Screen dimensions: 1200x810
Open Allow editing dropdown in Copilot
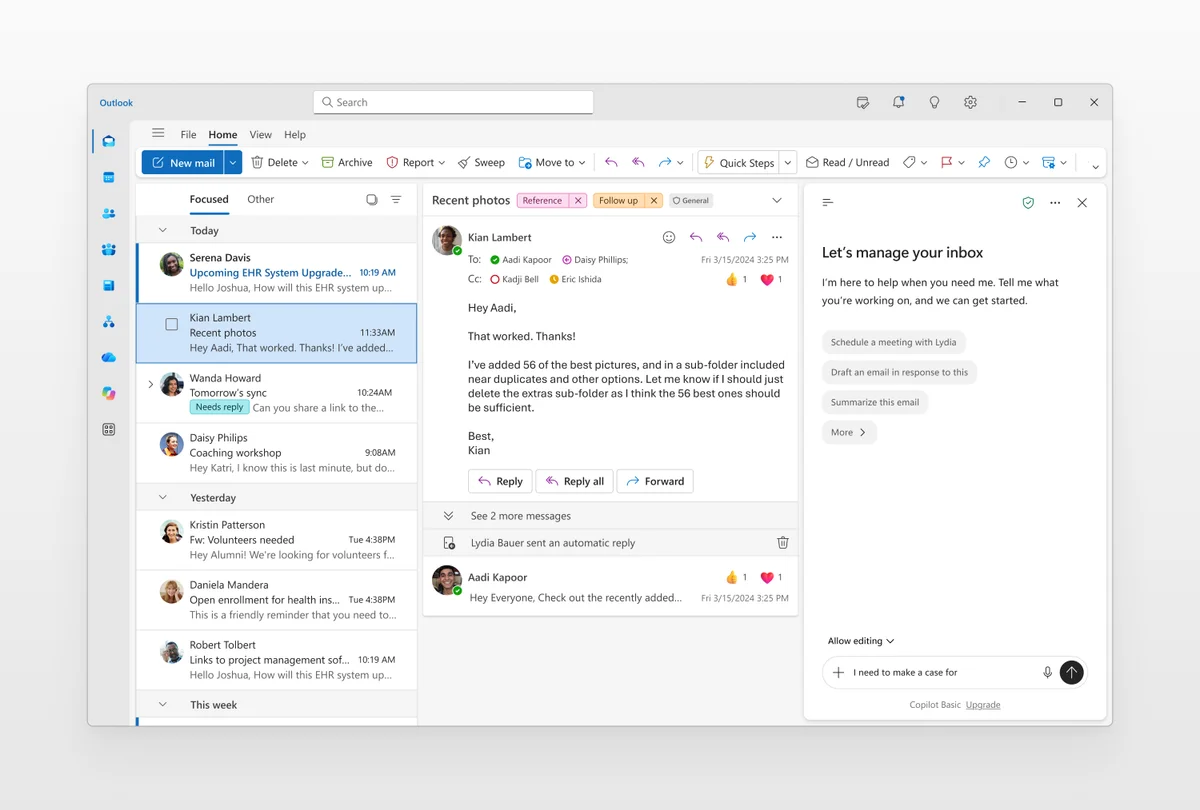tap(861, 641)
